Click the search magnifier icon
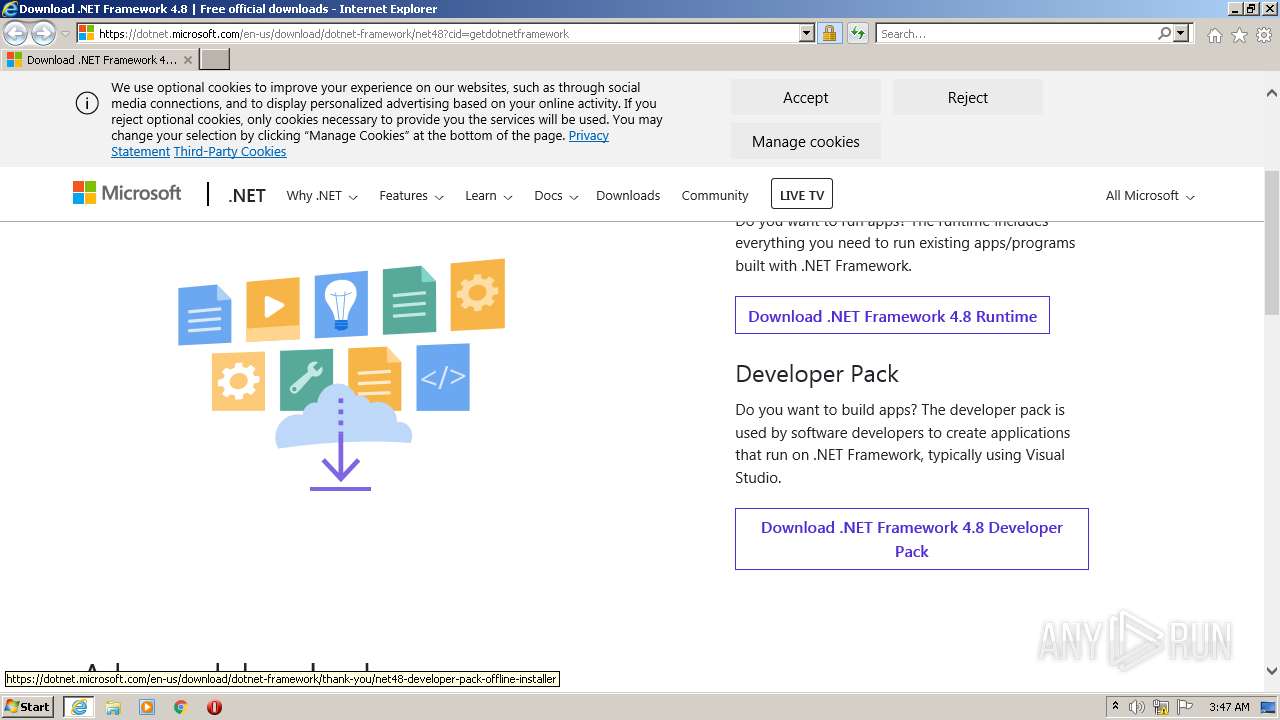Viewport: 1280px width, 720px height. point(1164,33)
